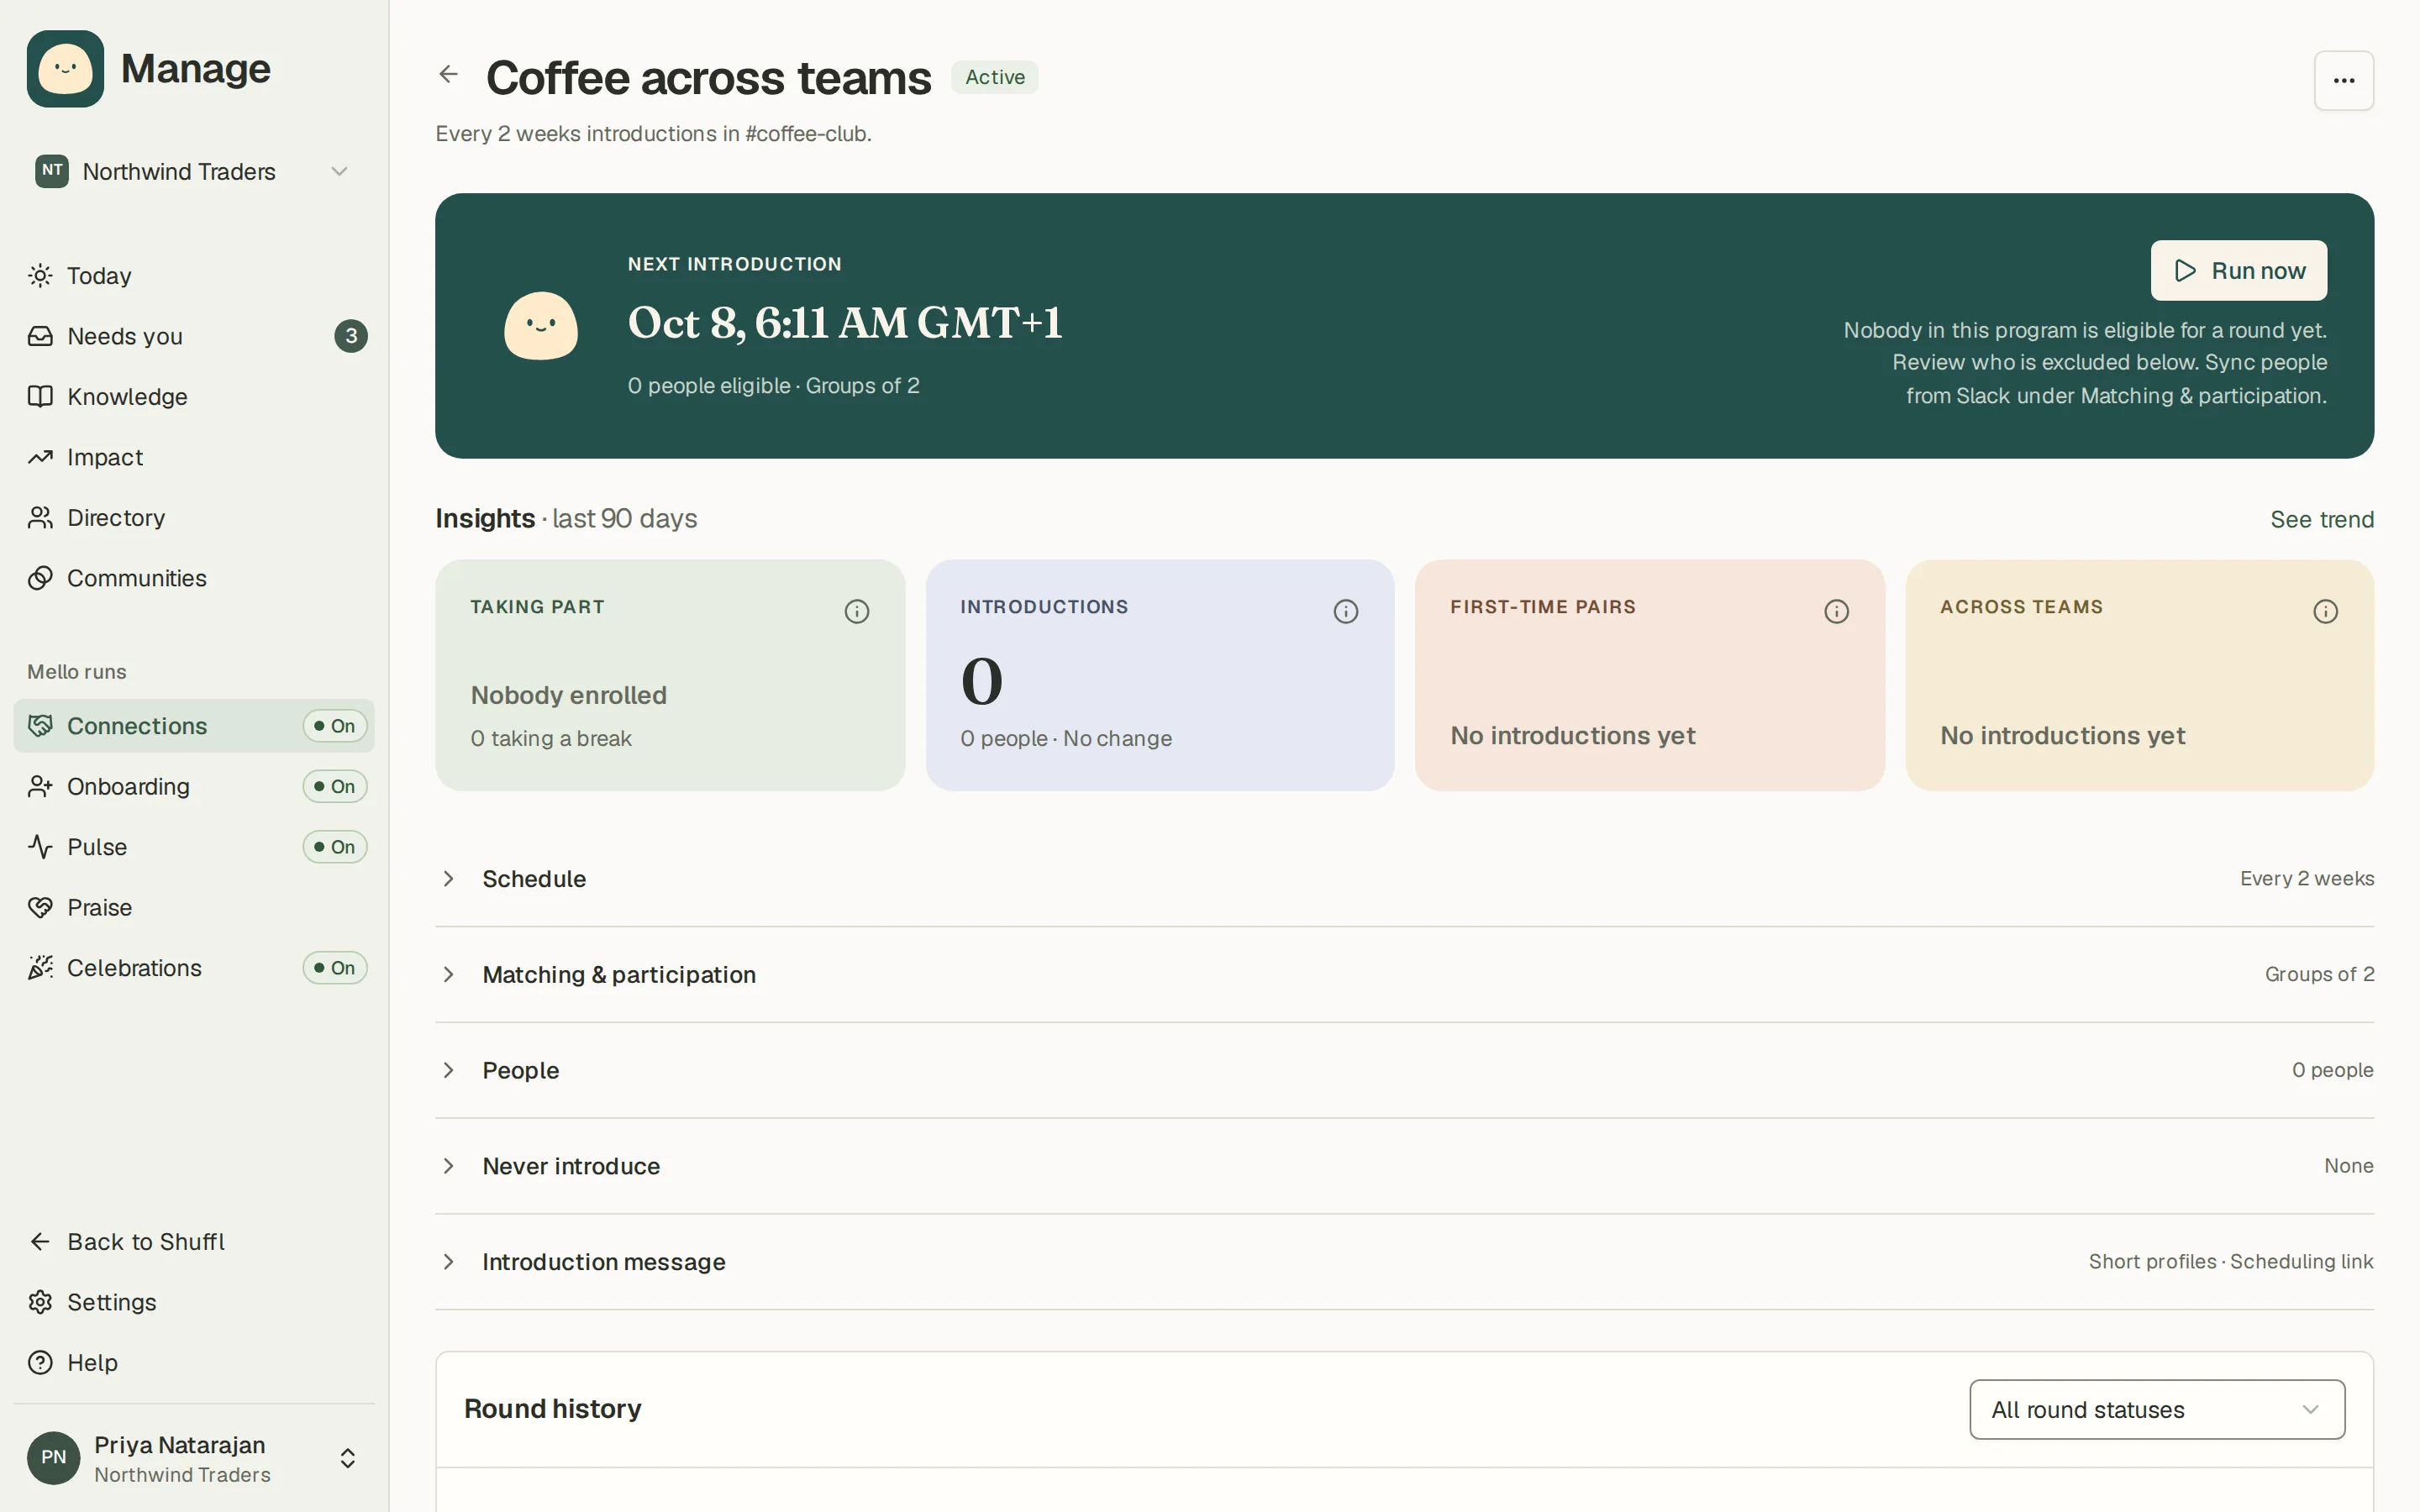The width and height of the screenshot is (2420, 1512).
Task: Open the Northwind Traders workspace dropdown
Action: (x=193, y=172)
